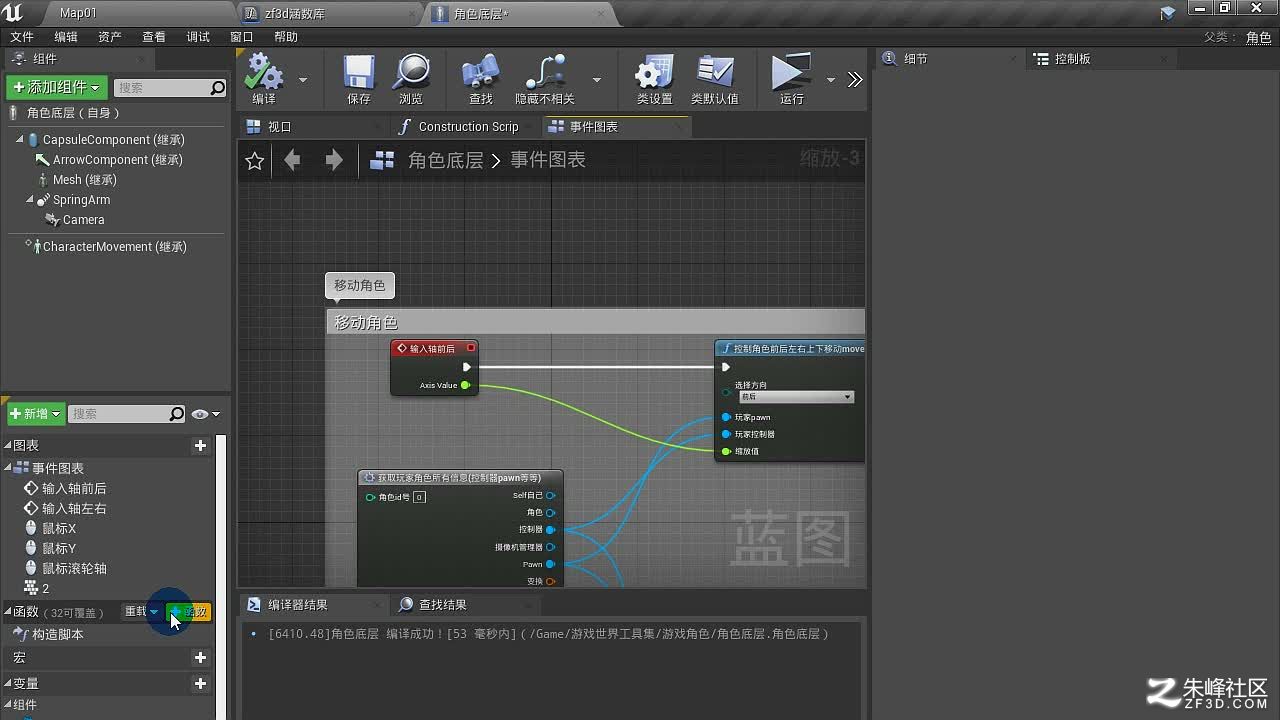Select 输入轴左右 event in graph list
This screenshot has width=1280, height=720.
[x=73, y=509]
